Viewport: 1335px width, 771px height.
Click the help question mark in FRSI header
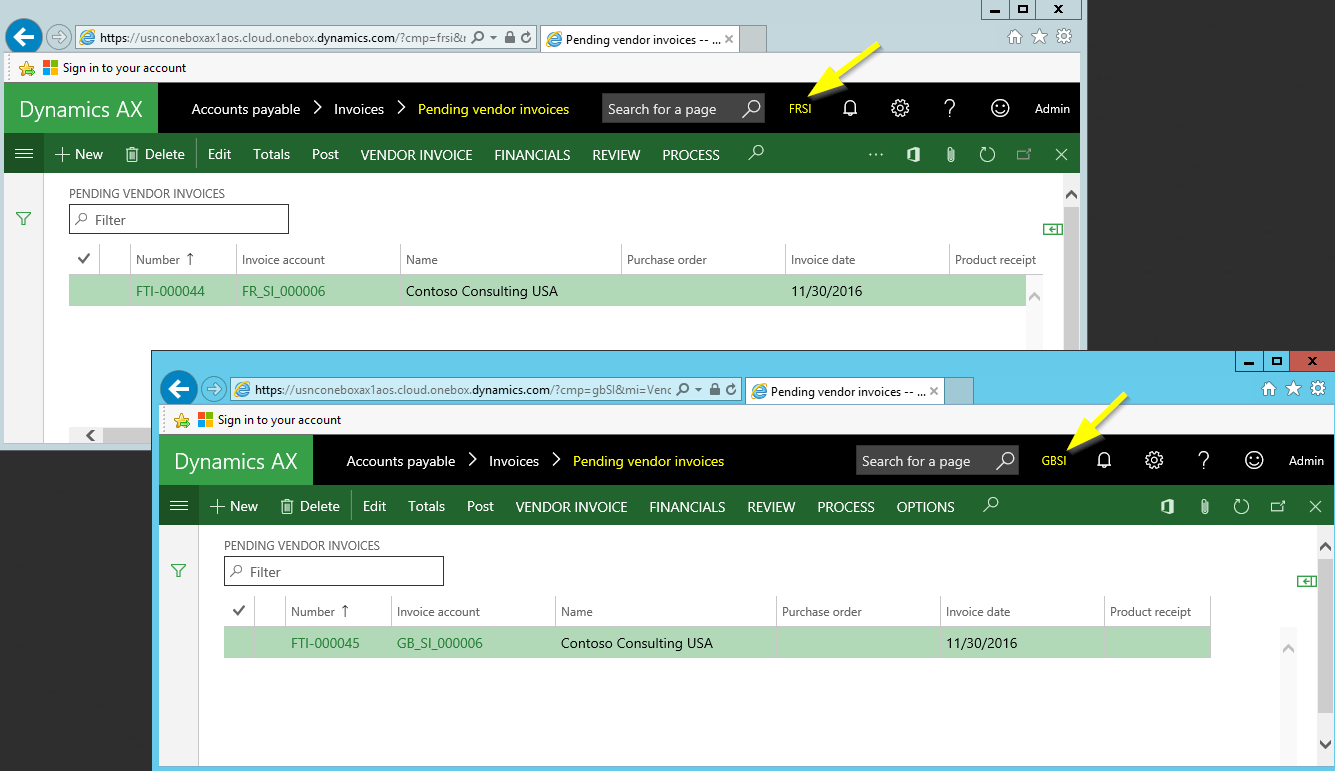(950, 109)
